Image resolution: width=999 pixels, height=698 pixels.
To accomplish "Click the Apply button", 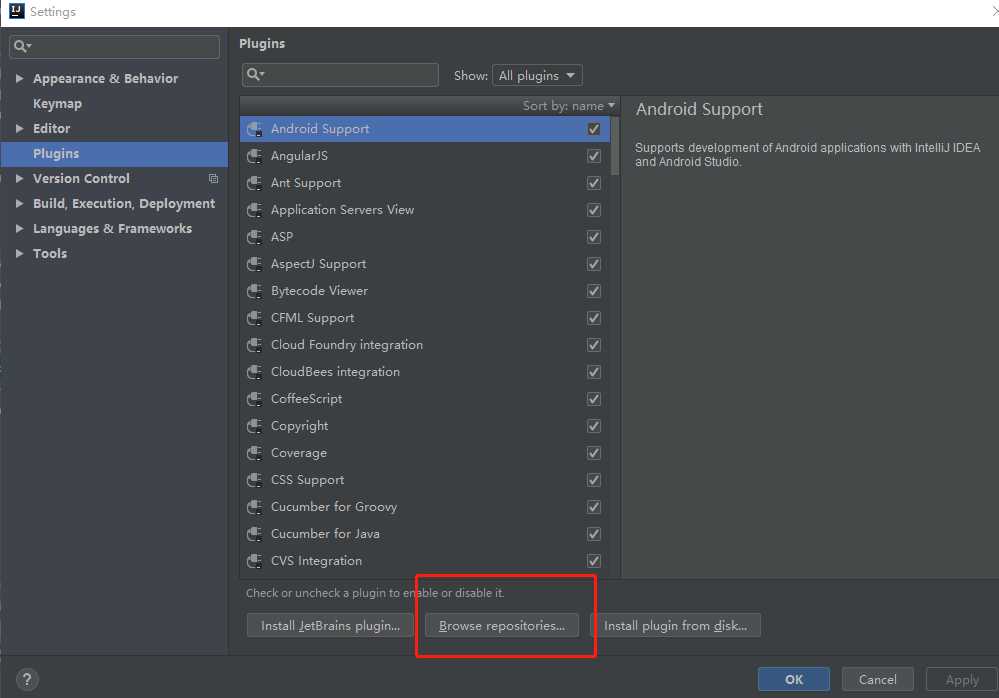I will click(x=962, y=680).
